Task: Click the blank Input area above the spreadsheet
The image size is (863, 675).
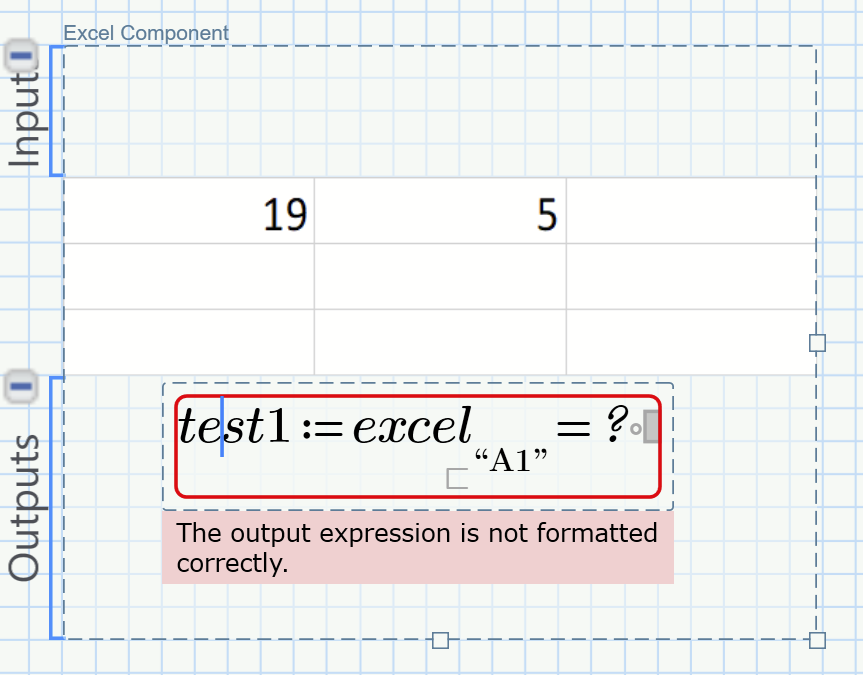Action: coord(440,112)
